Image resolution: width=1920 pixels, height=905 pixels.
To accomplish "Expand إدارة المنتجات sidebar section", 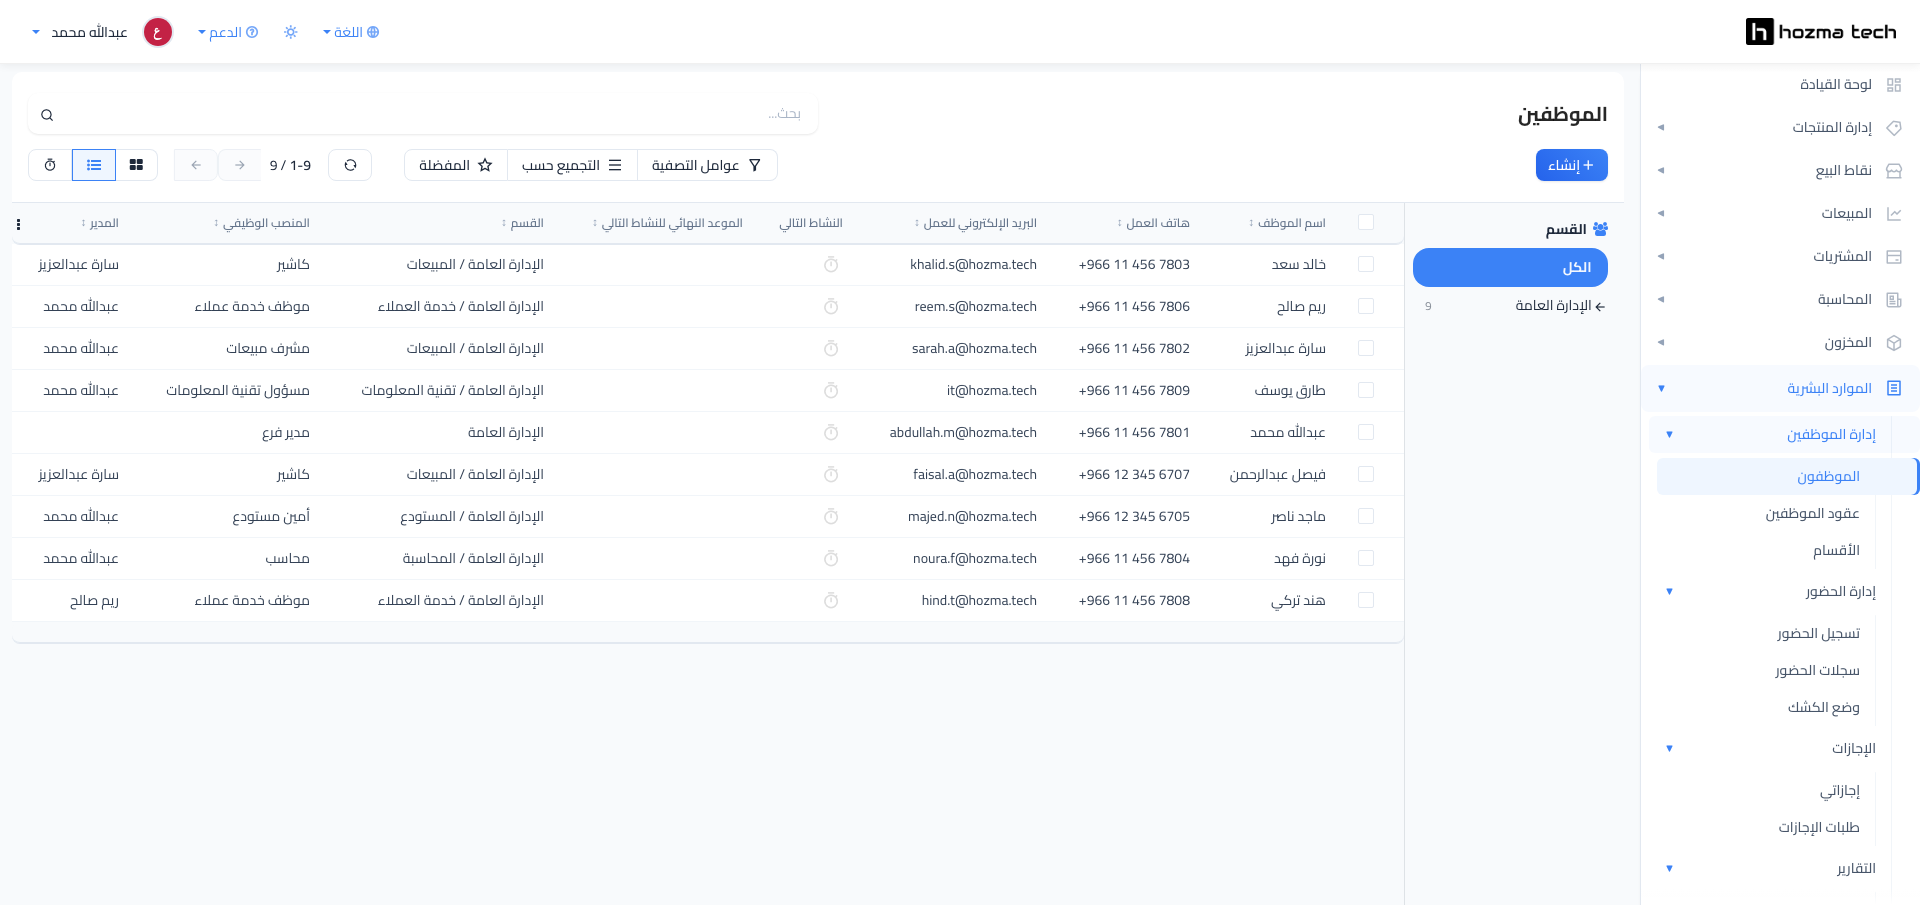I will 1780,128.
